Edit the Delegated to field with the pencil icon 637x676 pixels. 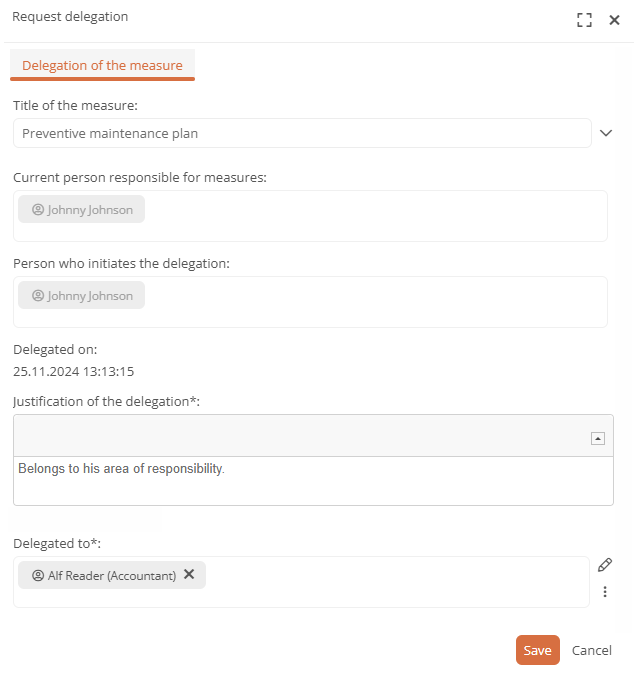[x=605, y=565]
